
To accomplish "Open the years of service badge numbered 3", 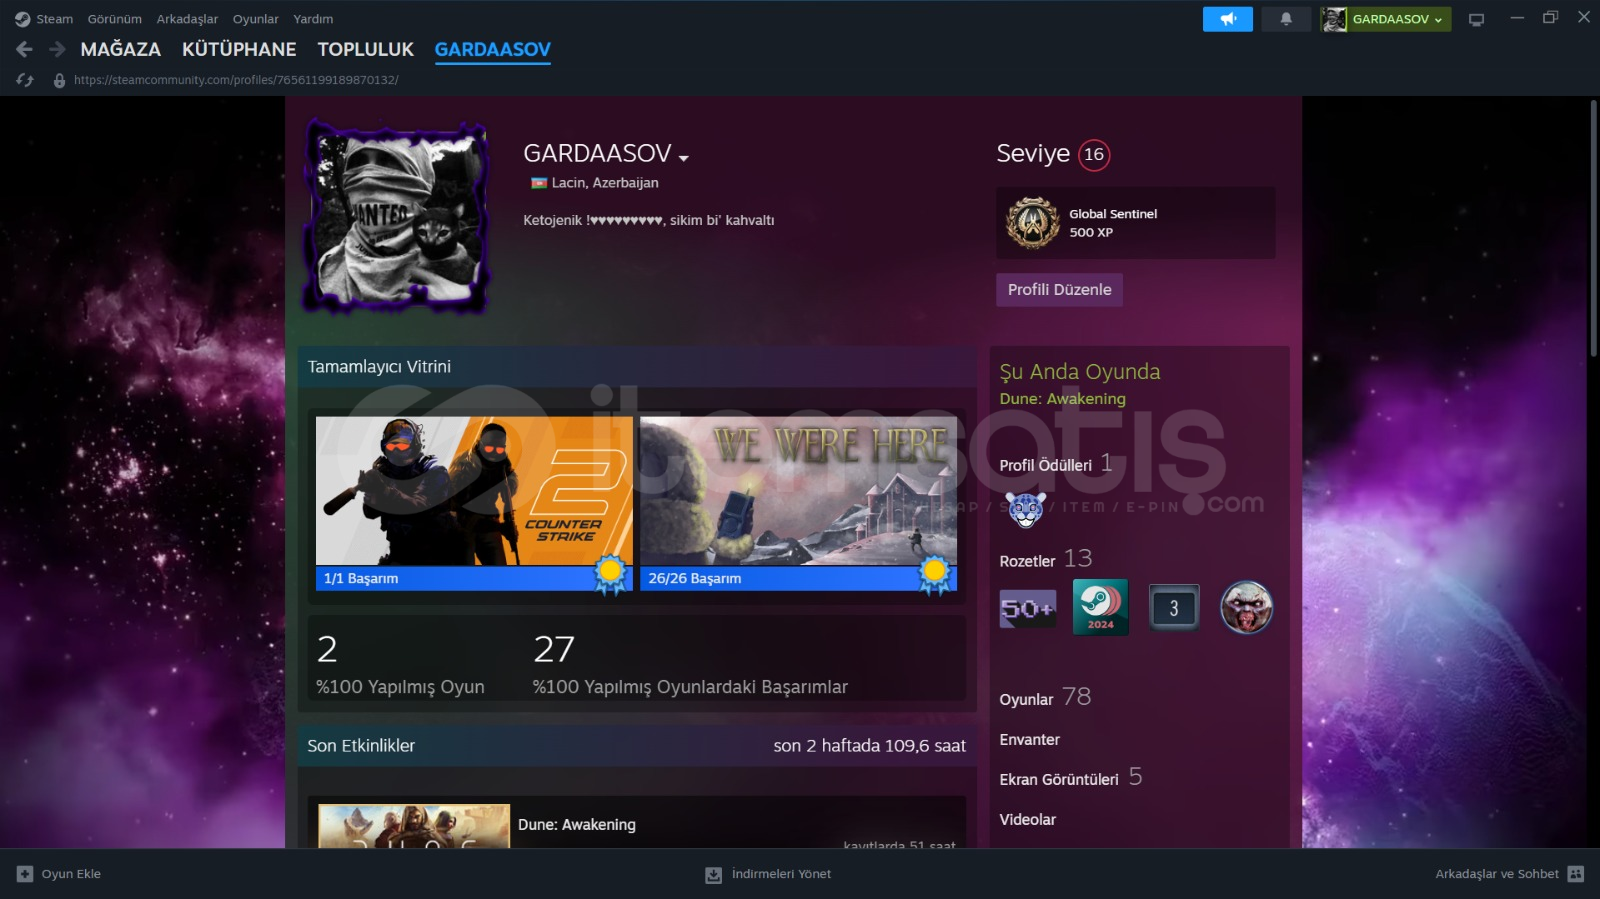I will 1174,607.
